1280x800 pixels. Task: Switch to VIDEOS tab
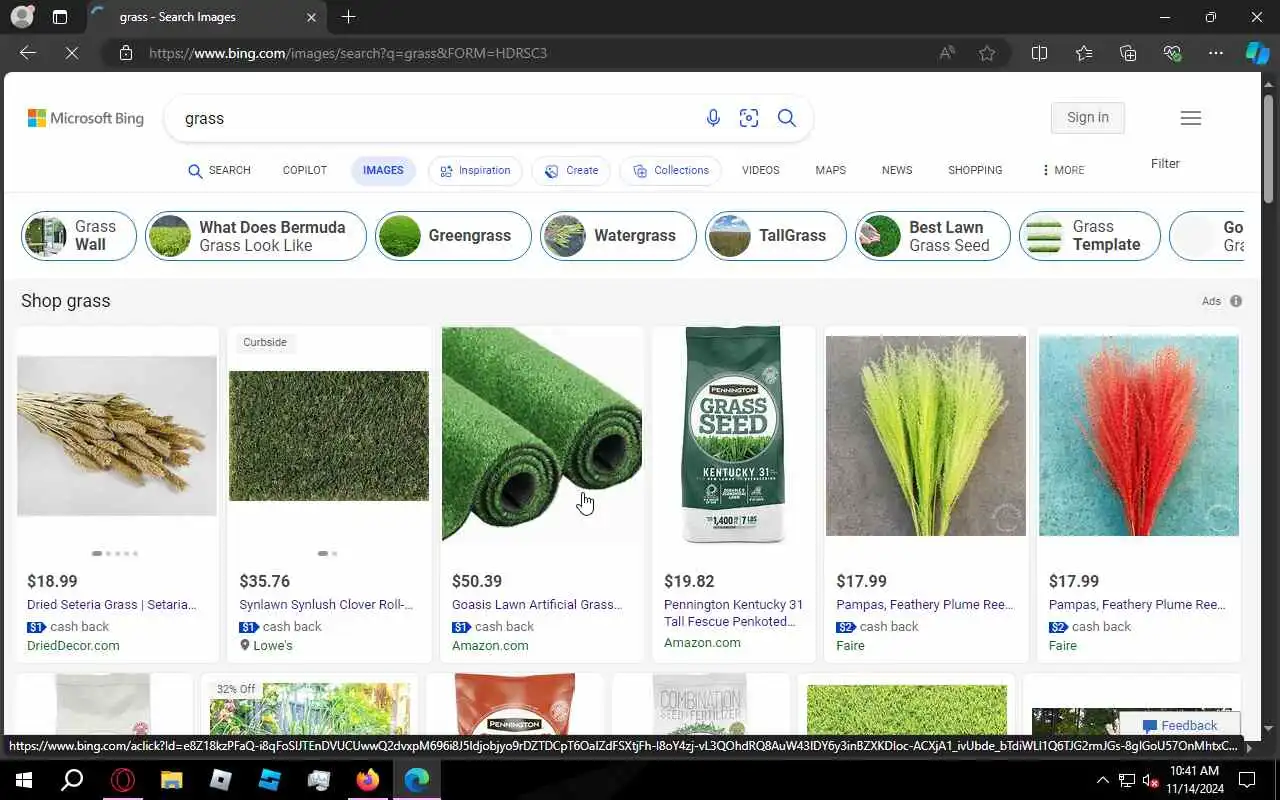coord(760,170)
